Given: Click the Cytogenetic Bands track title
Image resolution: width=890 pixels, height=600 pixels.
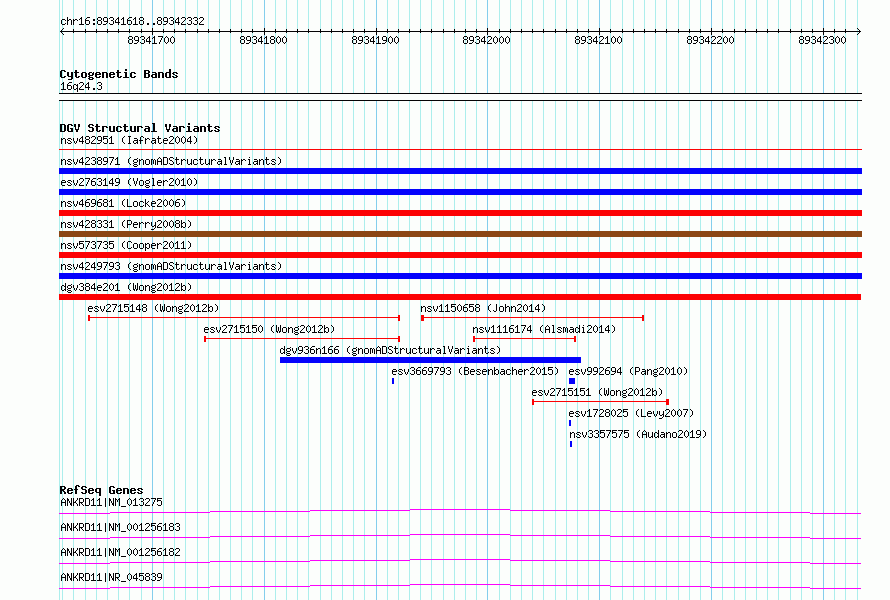Looking at the screenshot, I should 119,74.
